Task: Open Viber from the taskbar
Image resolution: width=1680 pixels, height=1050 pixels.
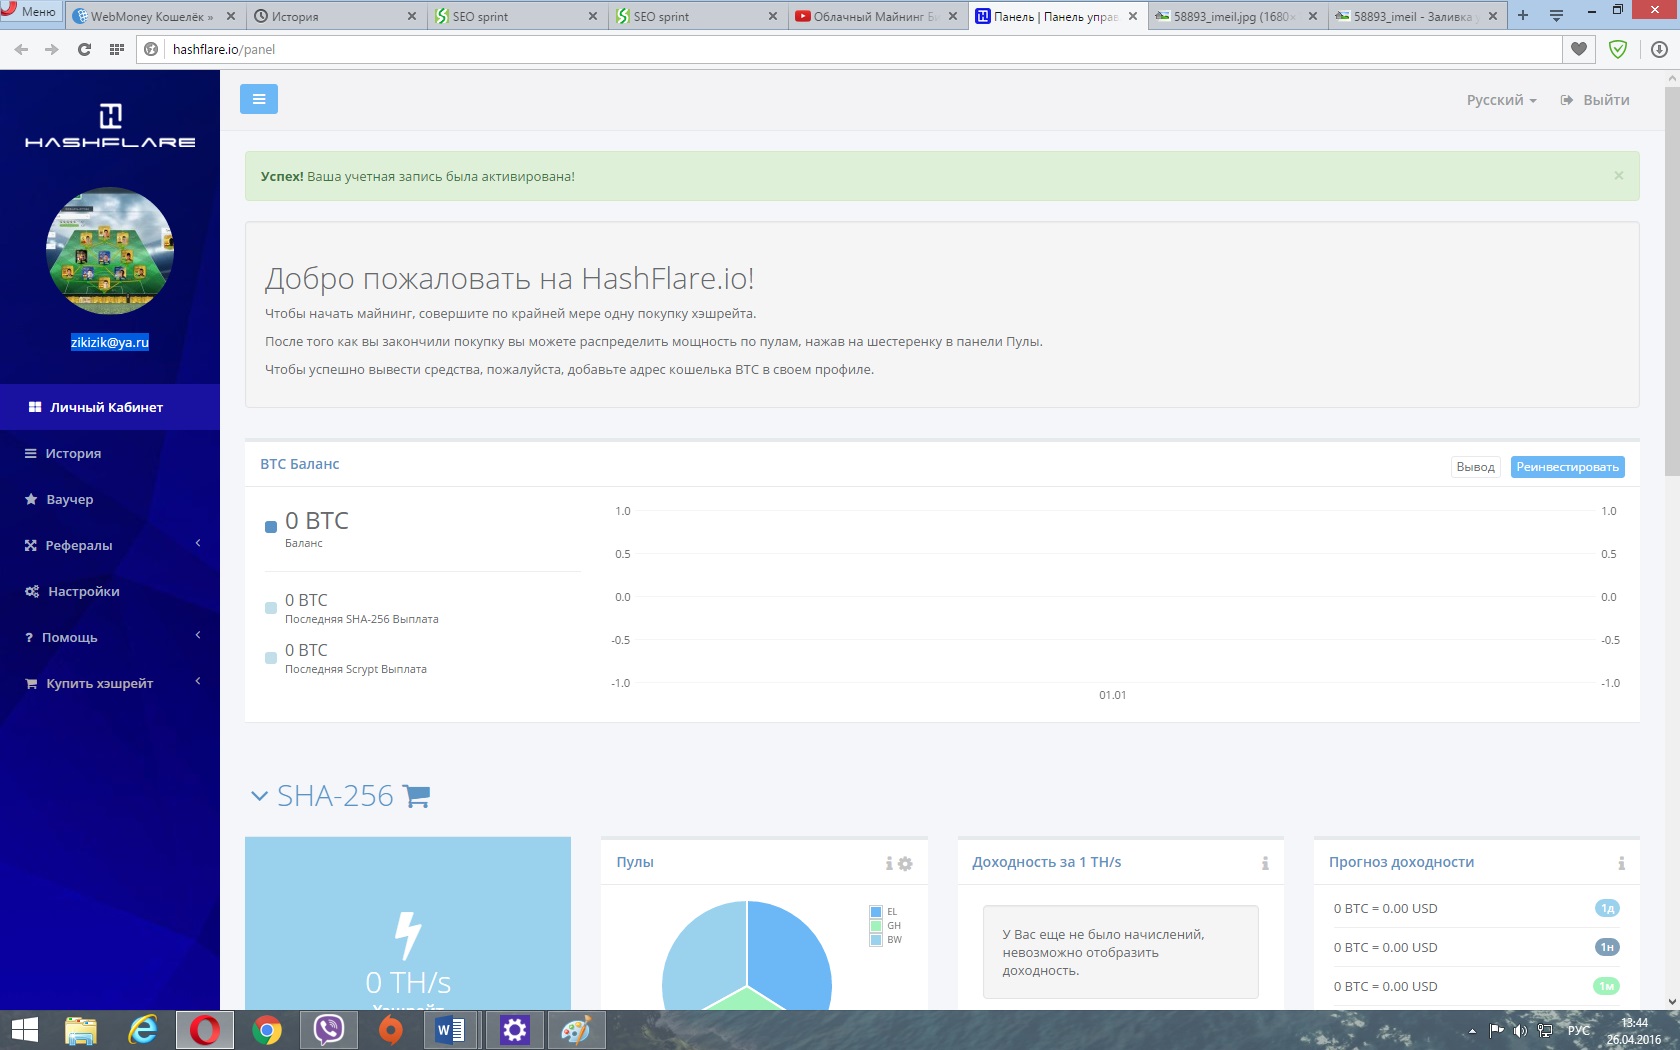Action: point(329,1030)
